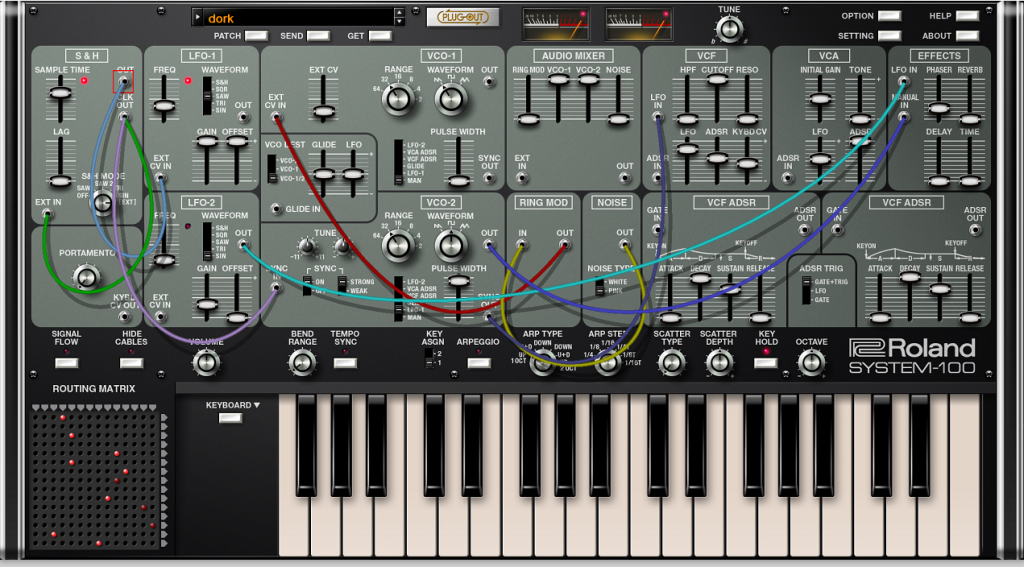Click the S&H MODE rotary selector
The height and width of the screenshot is (567, 1024).
point(103,202)
